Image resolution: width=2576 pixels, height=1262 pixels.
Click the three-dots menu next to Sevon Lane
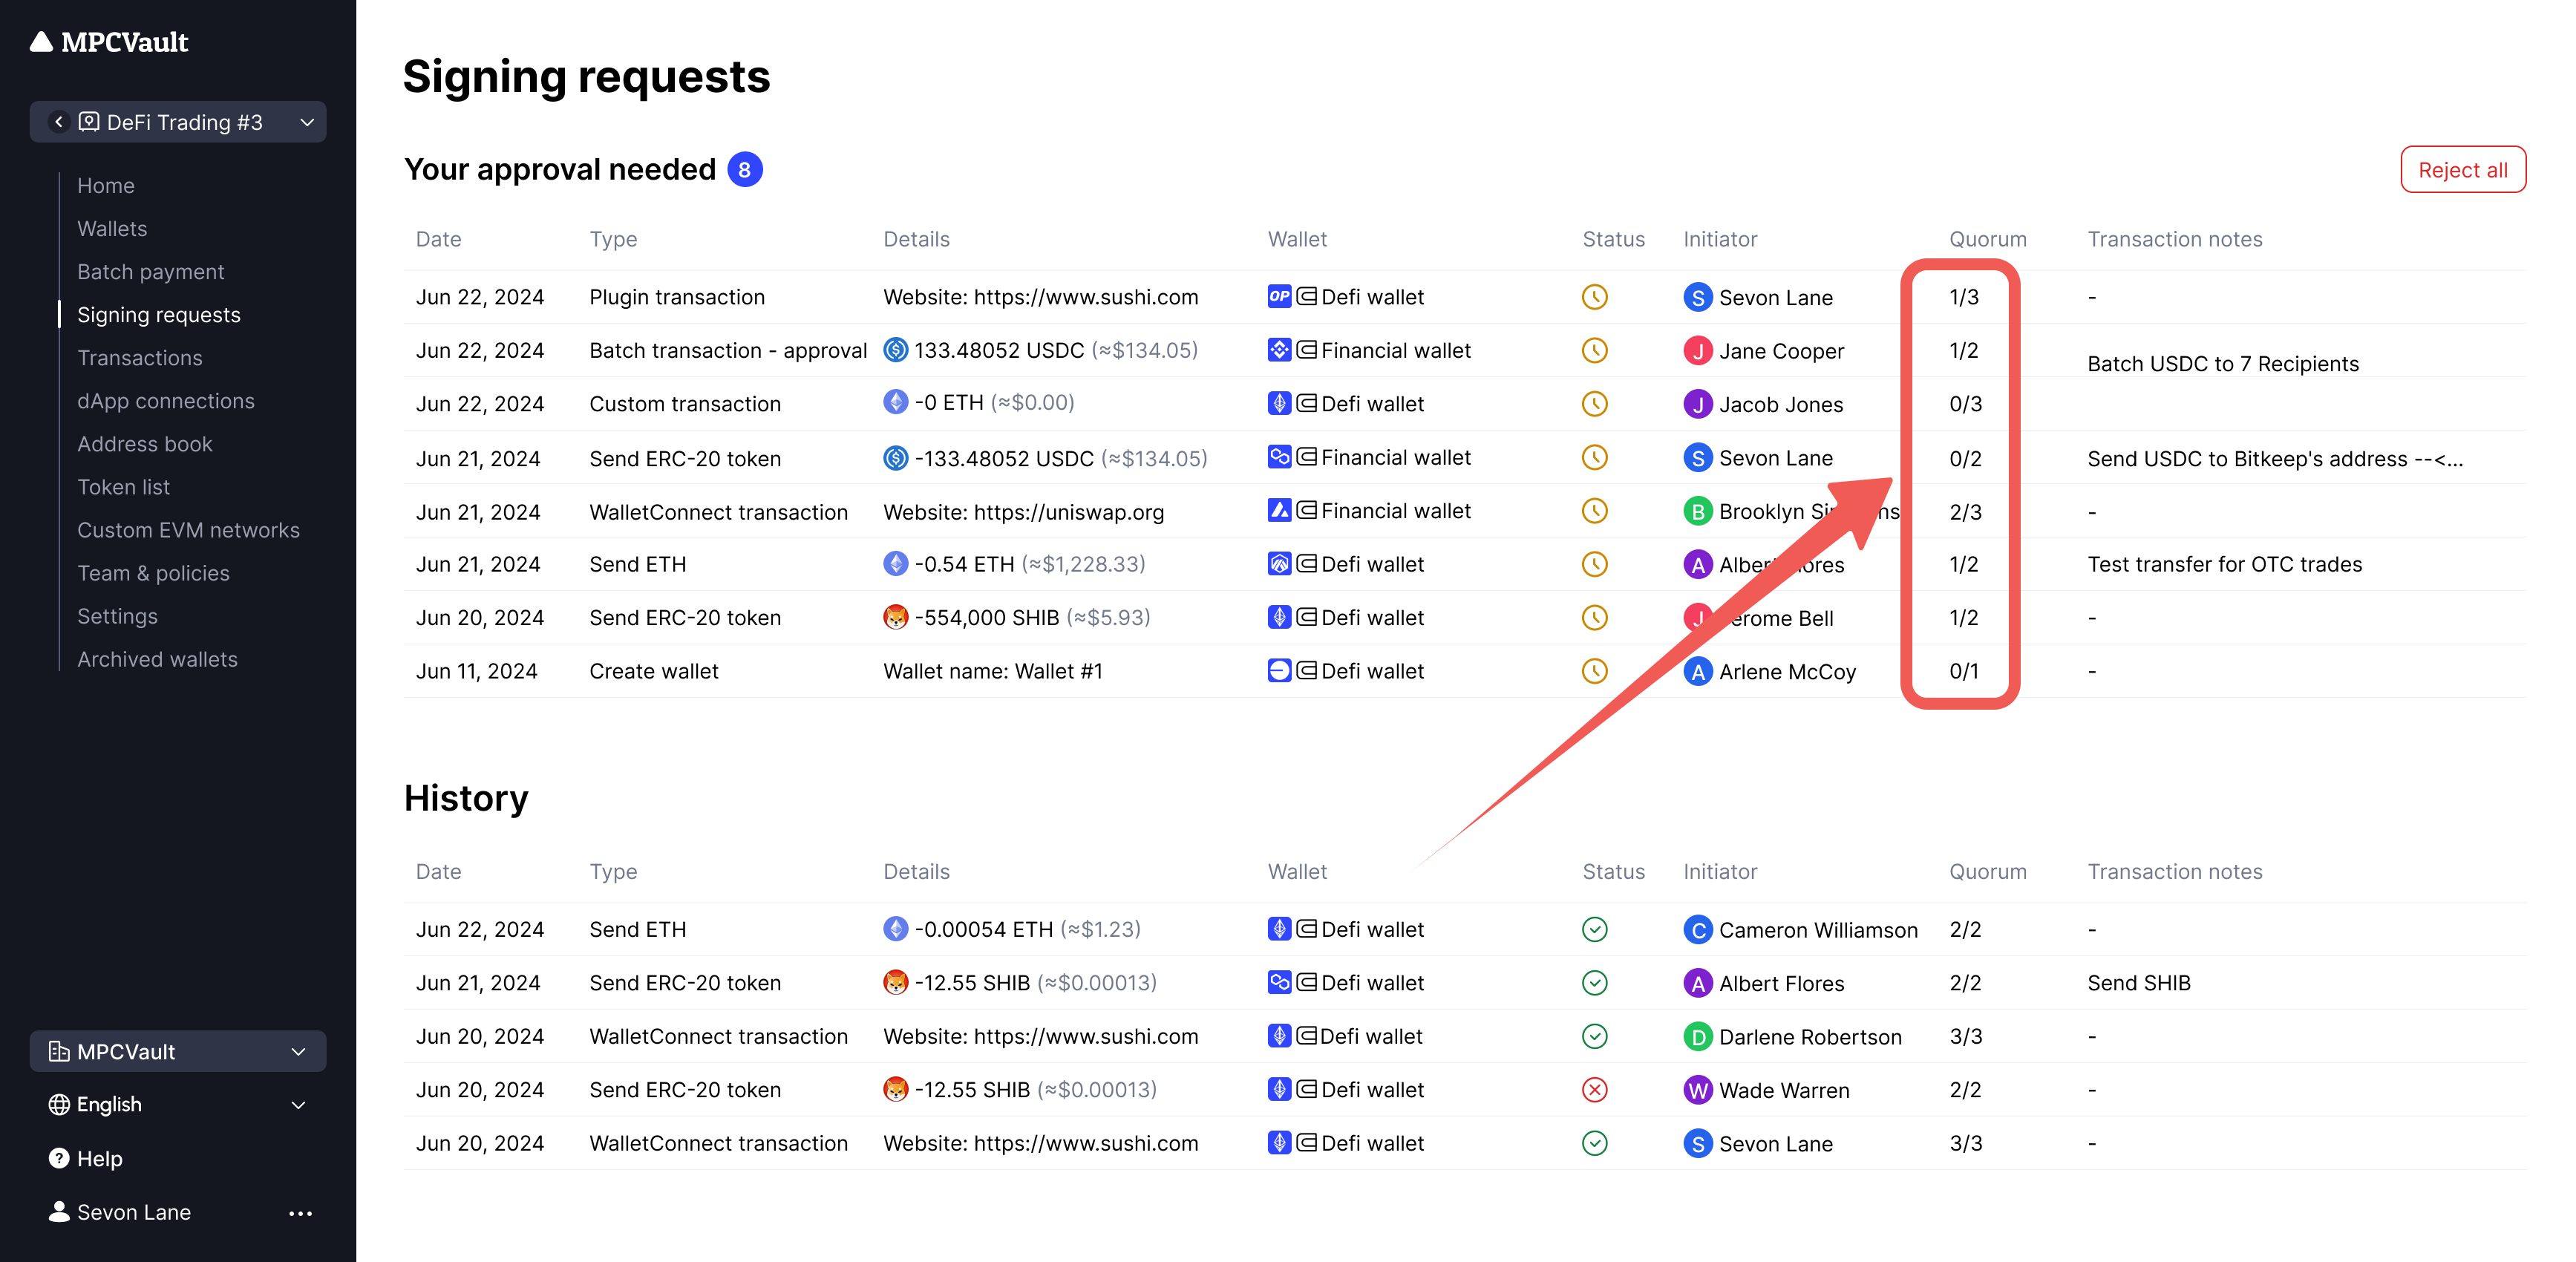pyautogui.click(x=300, y=1213)
